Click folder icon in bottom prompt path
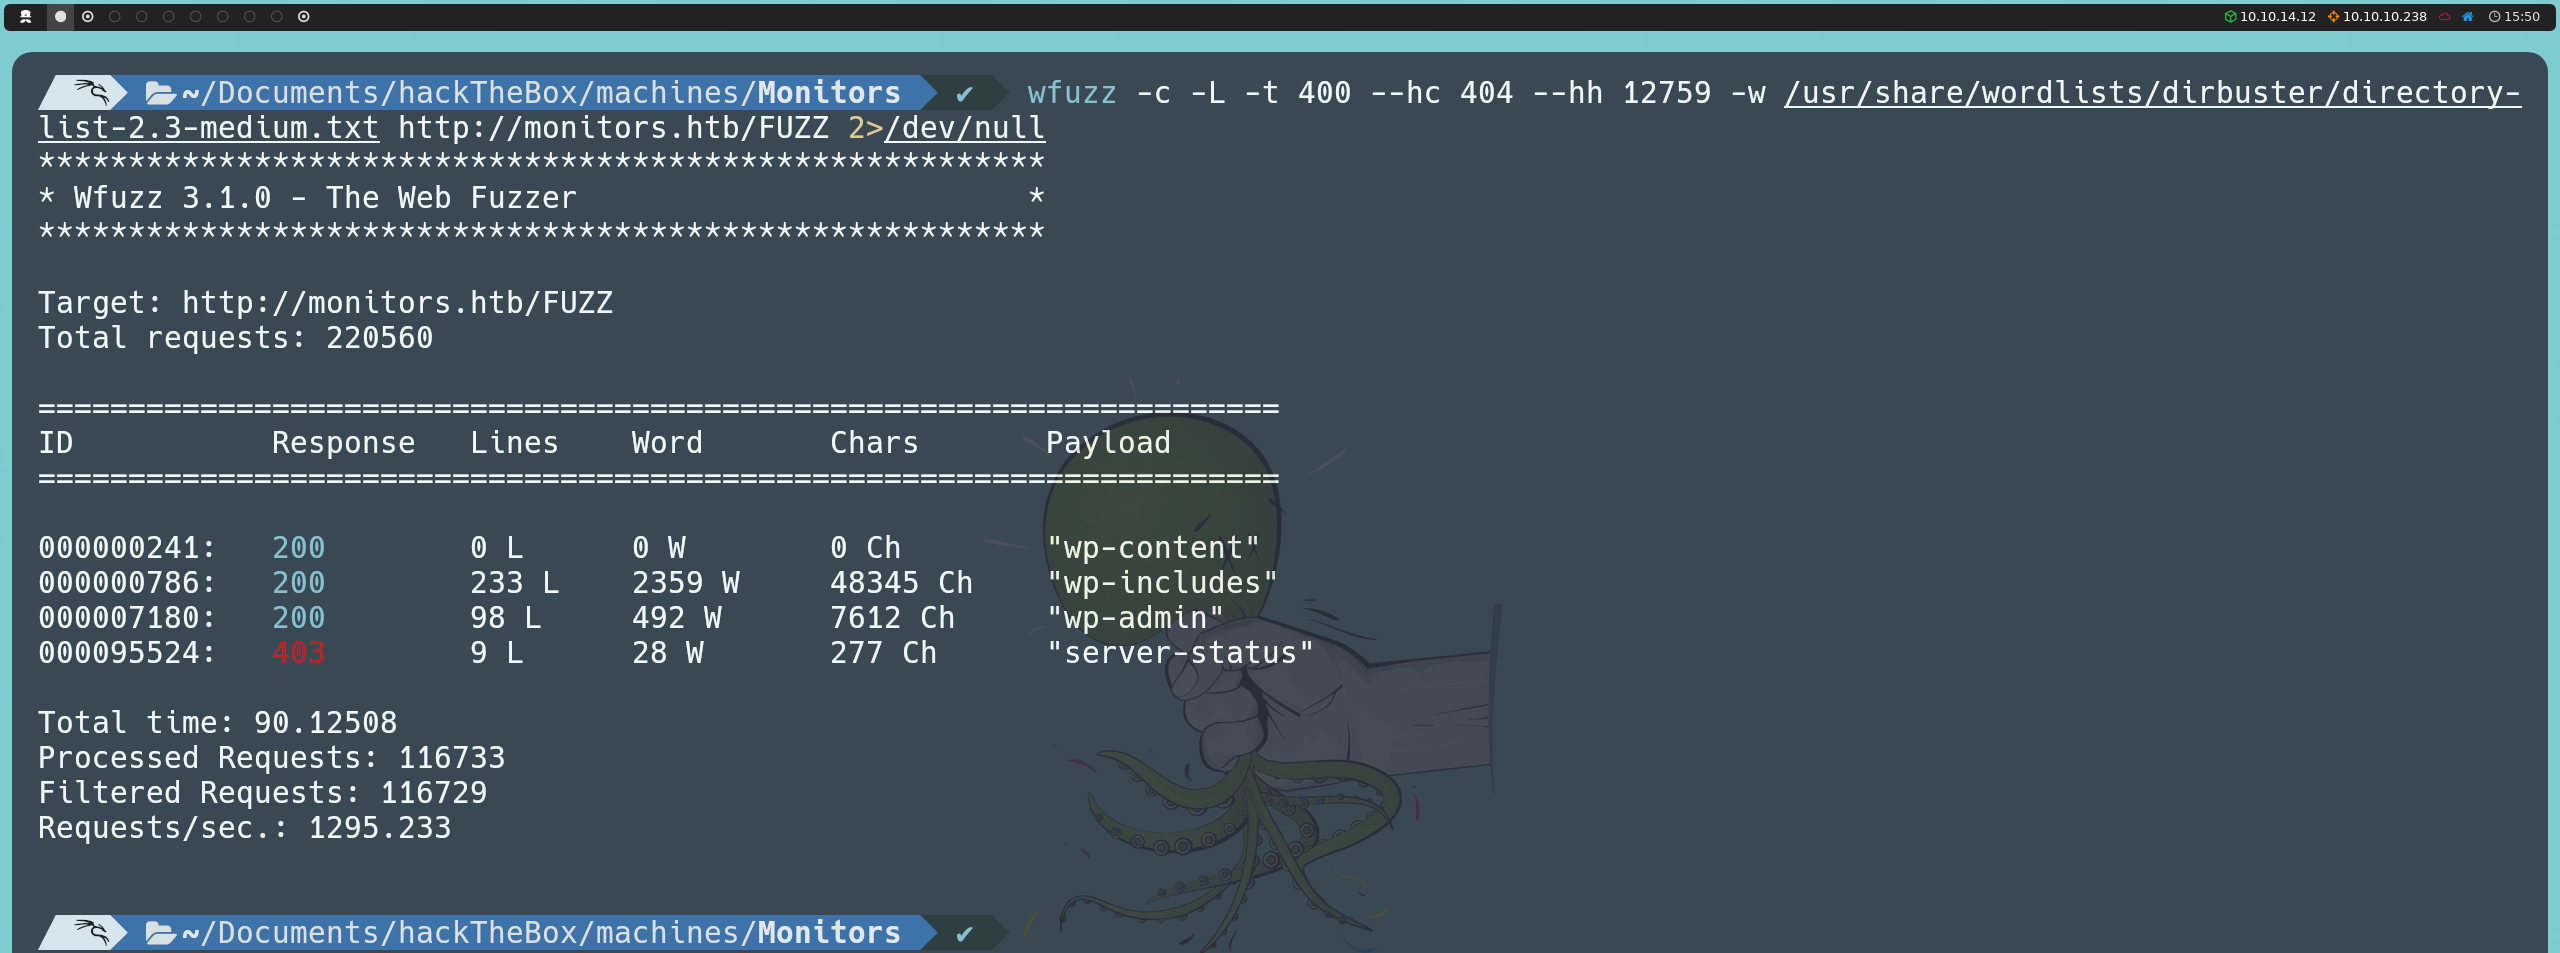The width and height of the screenshot is (2560, 953). tap(160, 933)
